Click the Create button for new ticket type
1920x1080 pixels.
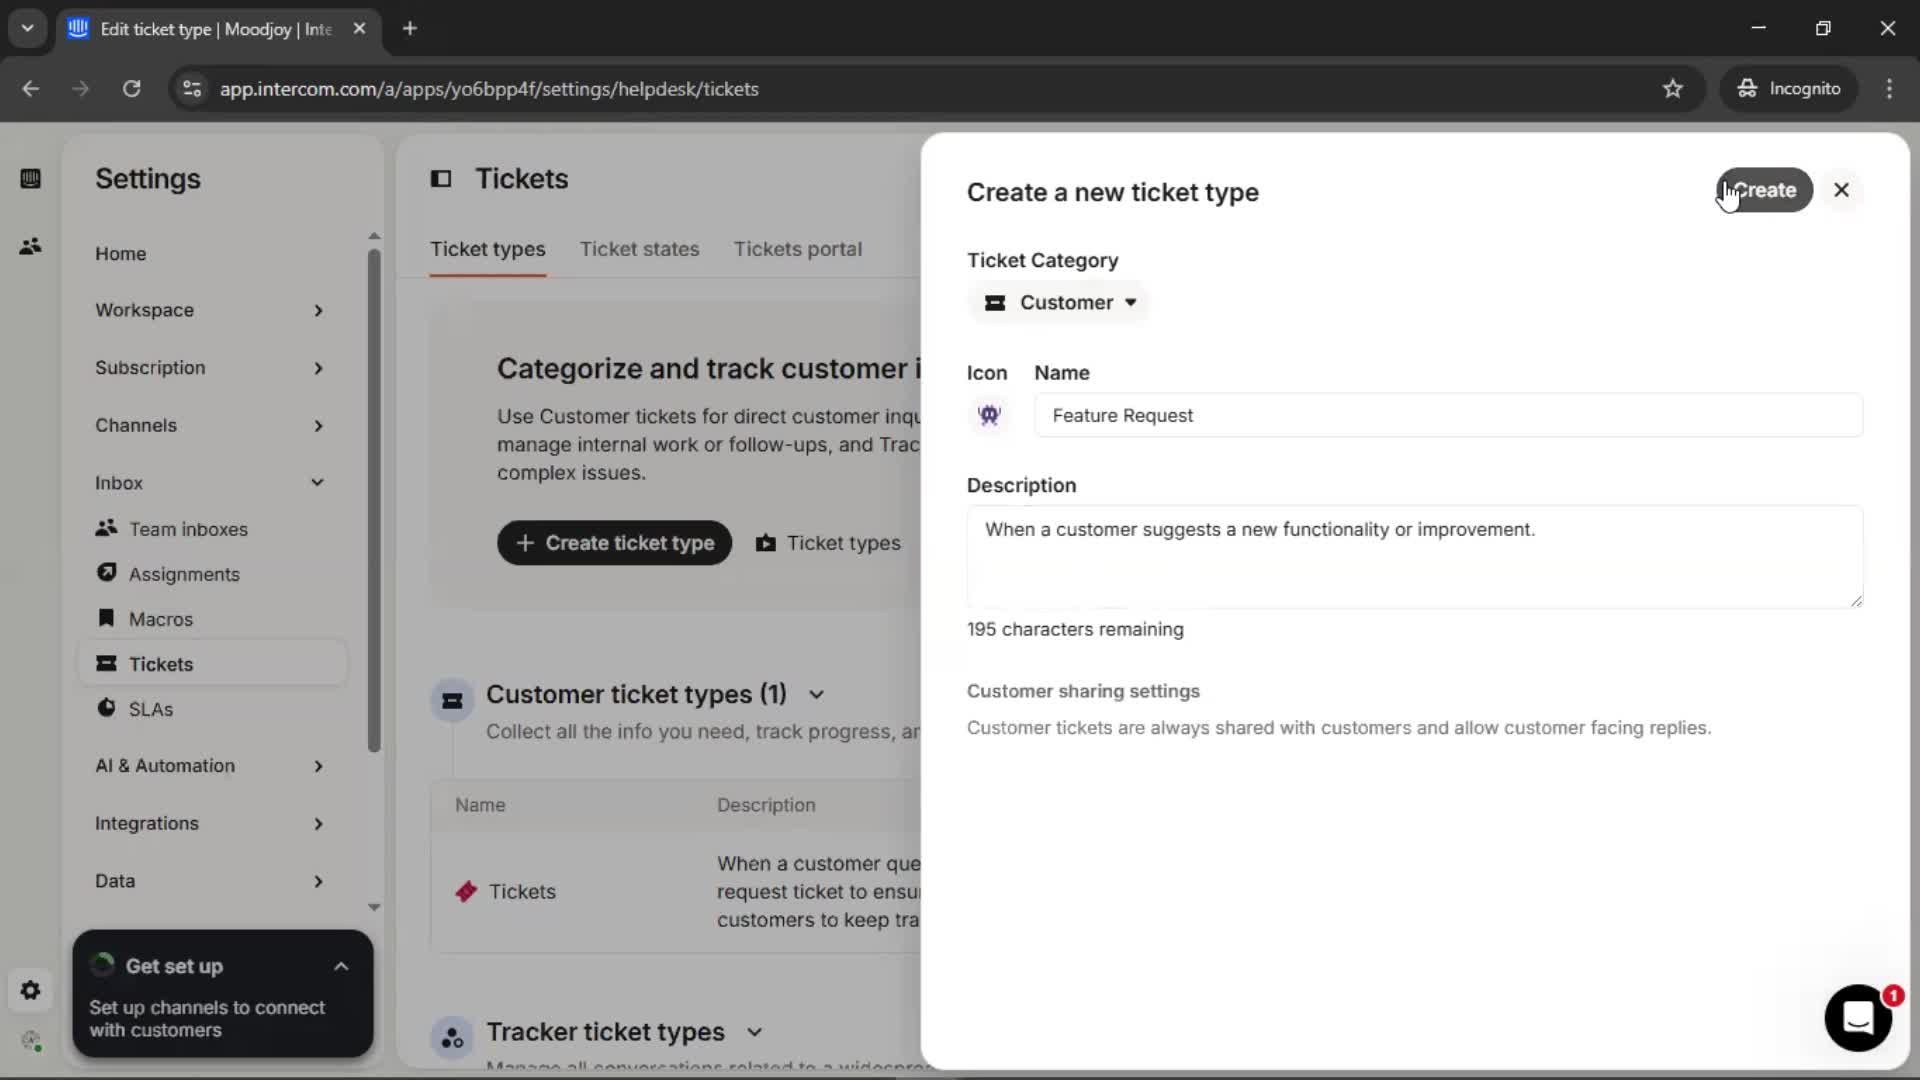click(x=1764, y=190)
